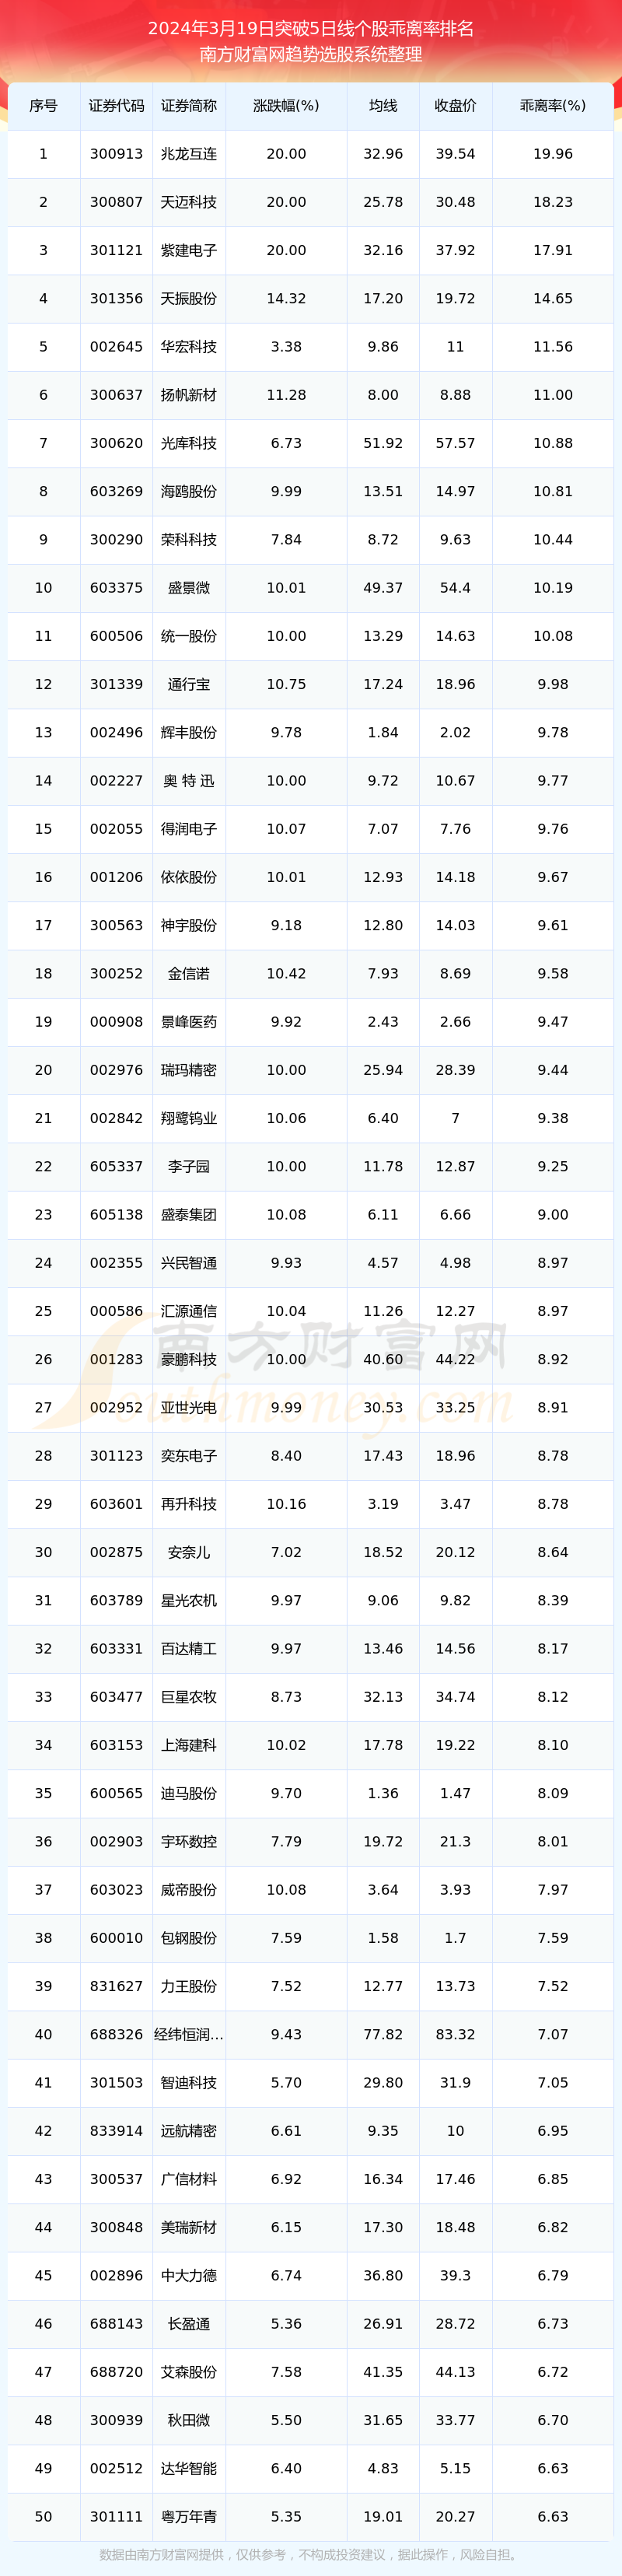
Task: Click the 均线 column header
Action: [383, 106]
